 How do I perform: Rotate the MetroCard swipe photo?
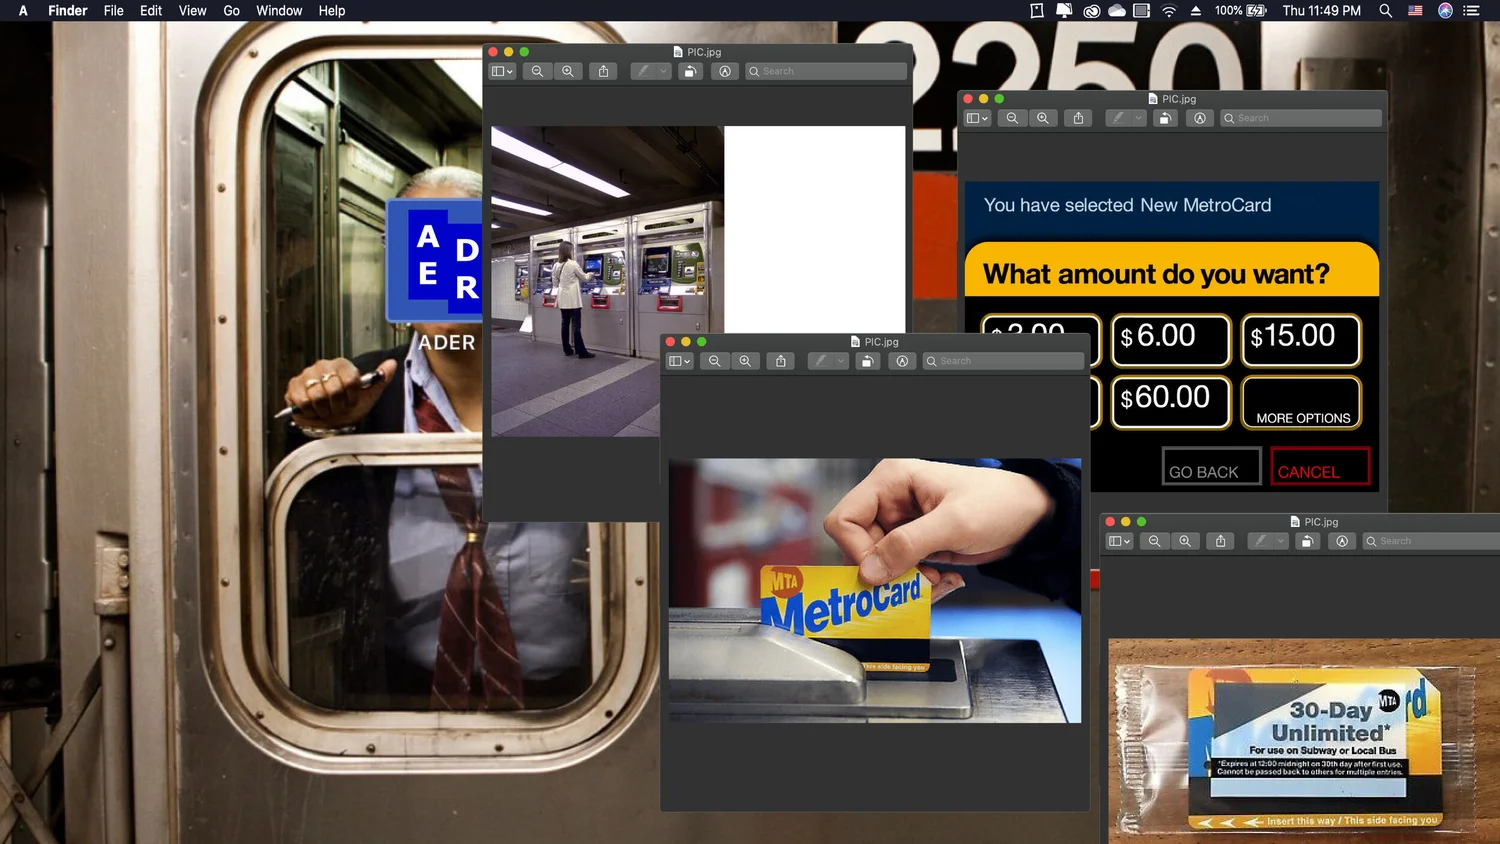click(x=867, y=361)
